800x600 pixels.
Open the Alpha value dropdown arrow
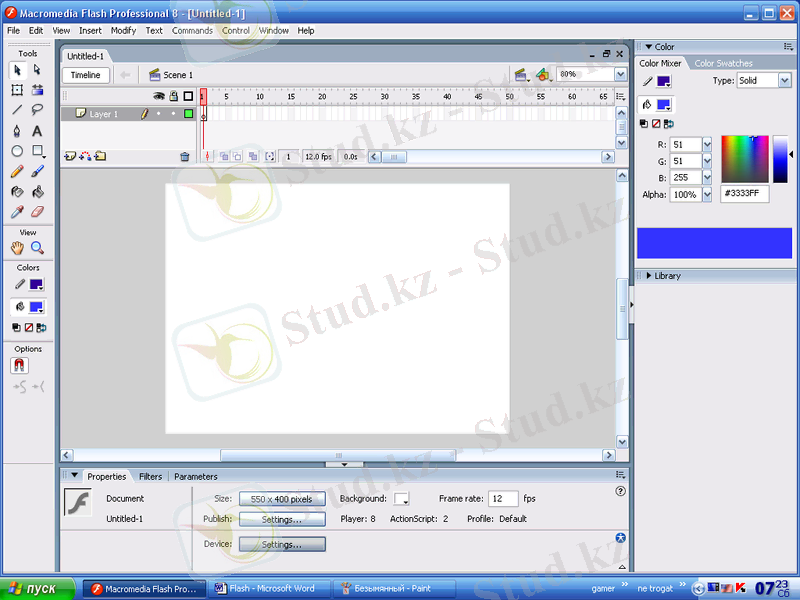707,194
